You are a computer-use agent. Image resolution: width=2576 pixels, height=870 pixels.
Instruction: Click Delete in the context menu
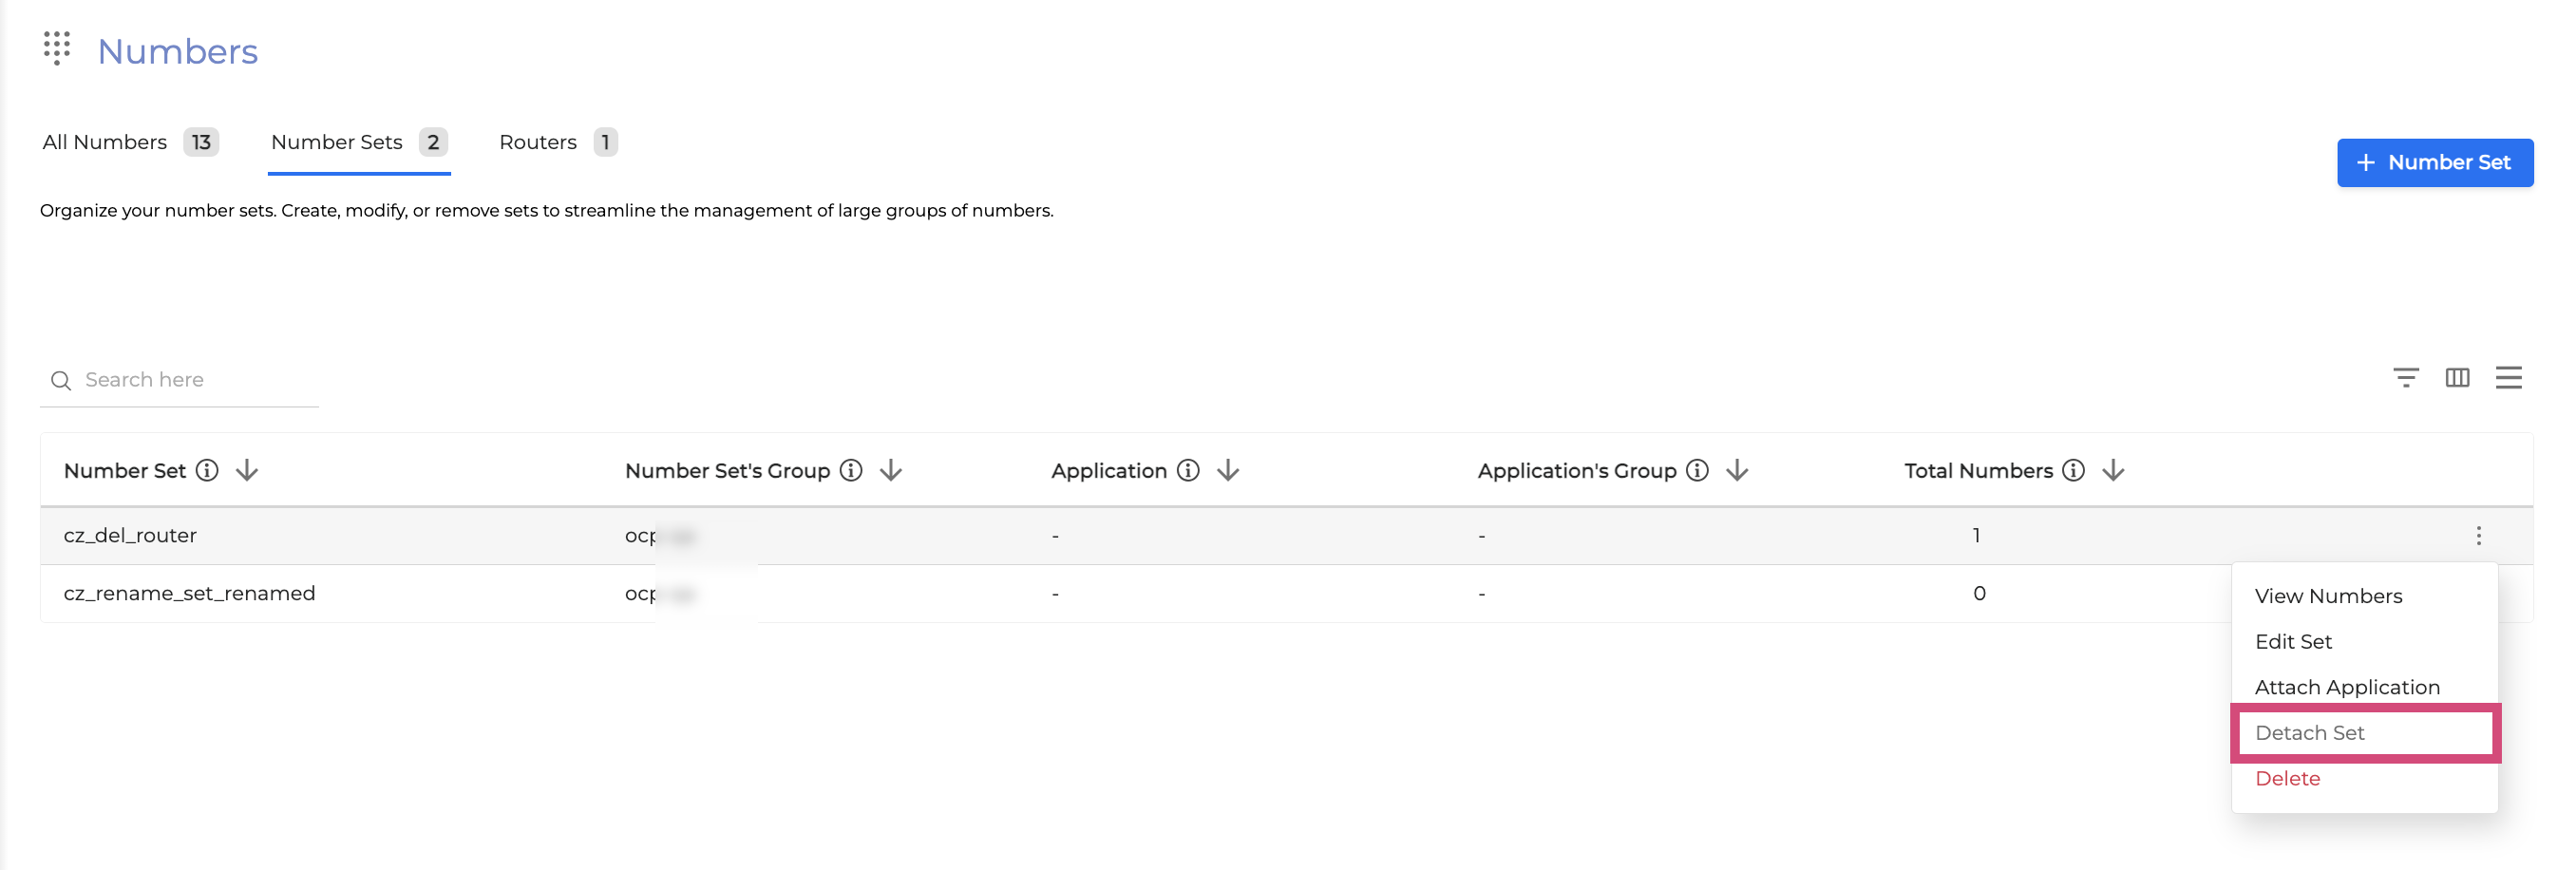coord(2287,779)
